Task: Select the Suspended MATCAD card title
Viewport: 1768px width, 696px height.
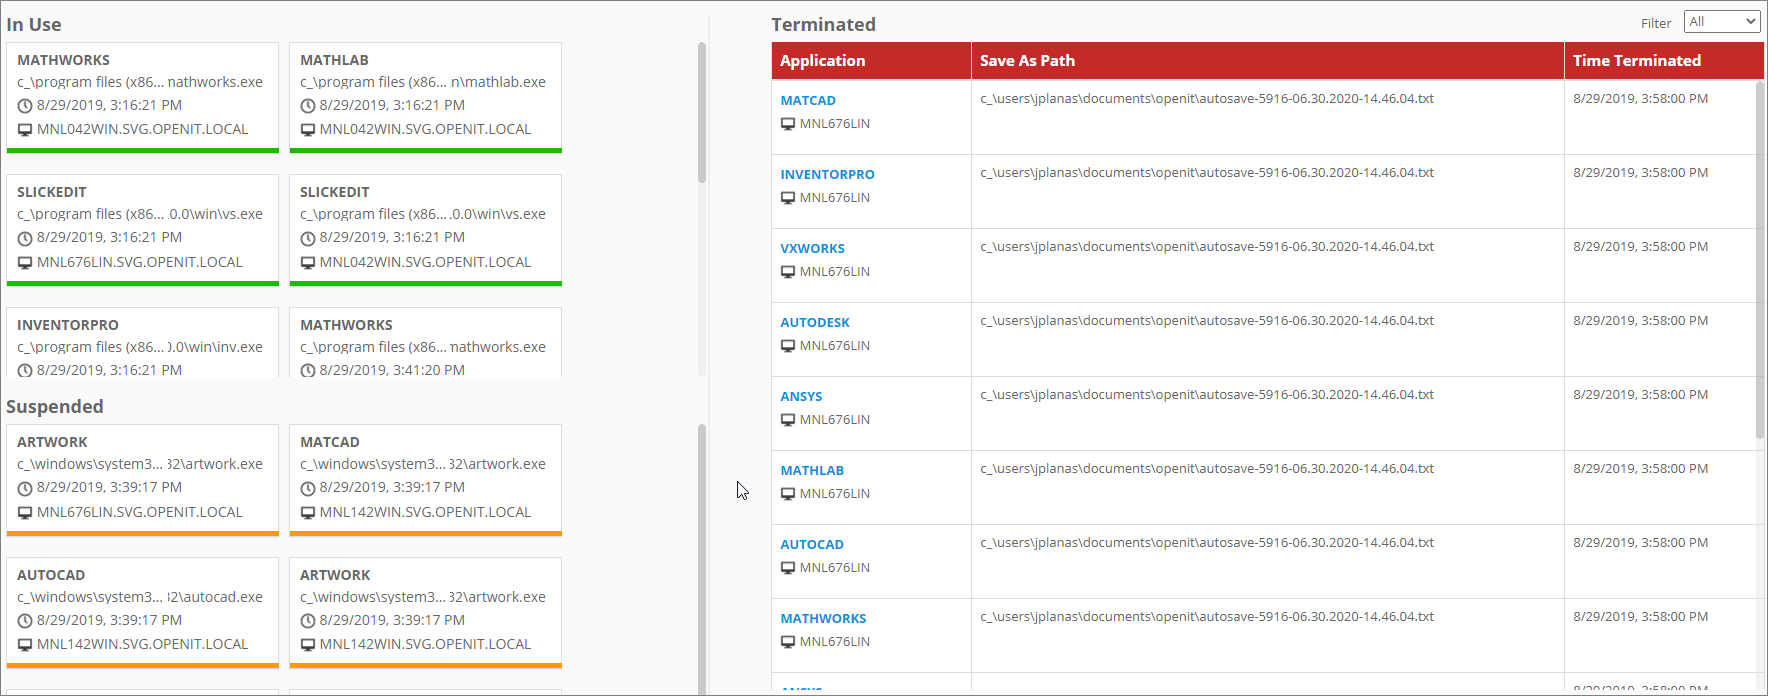Action: (x=330, y=442)
